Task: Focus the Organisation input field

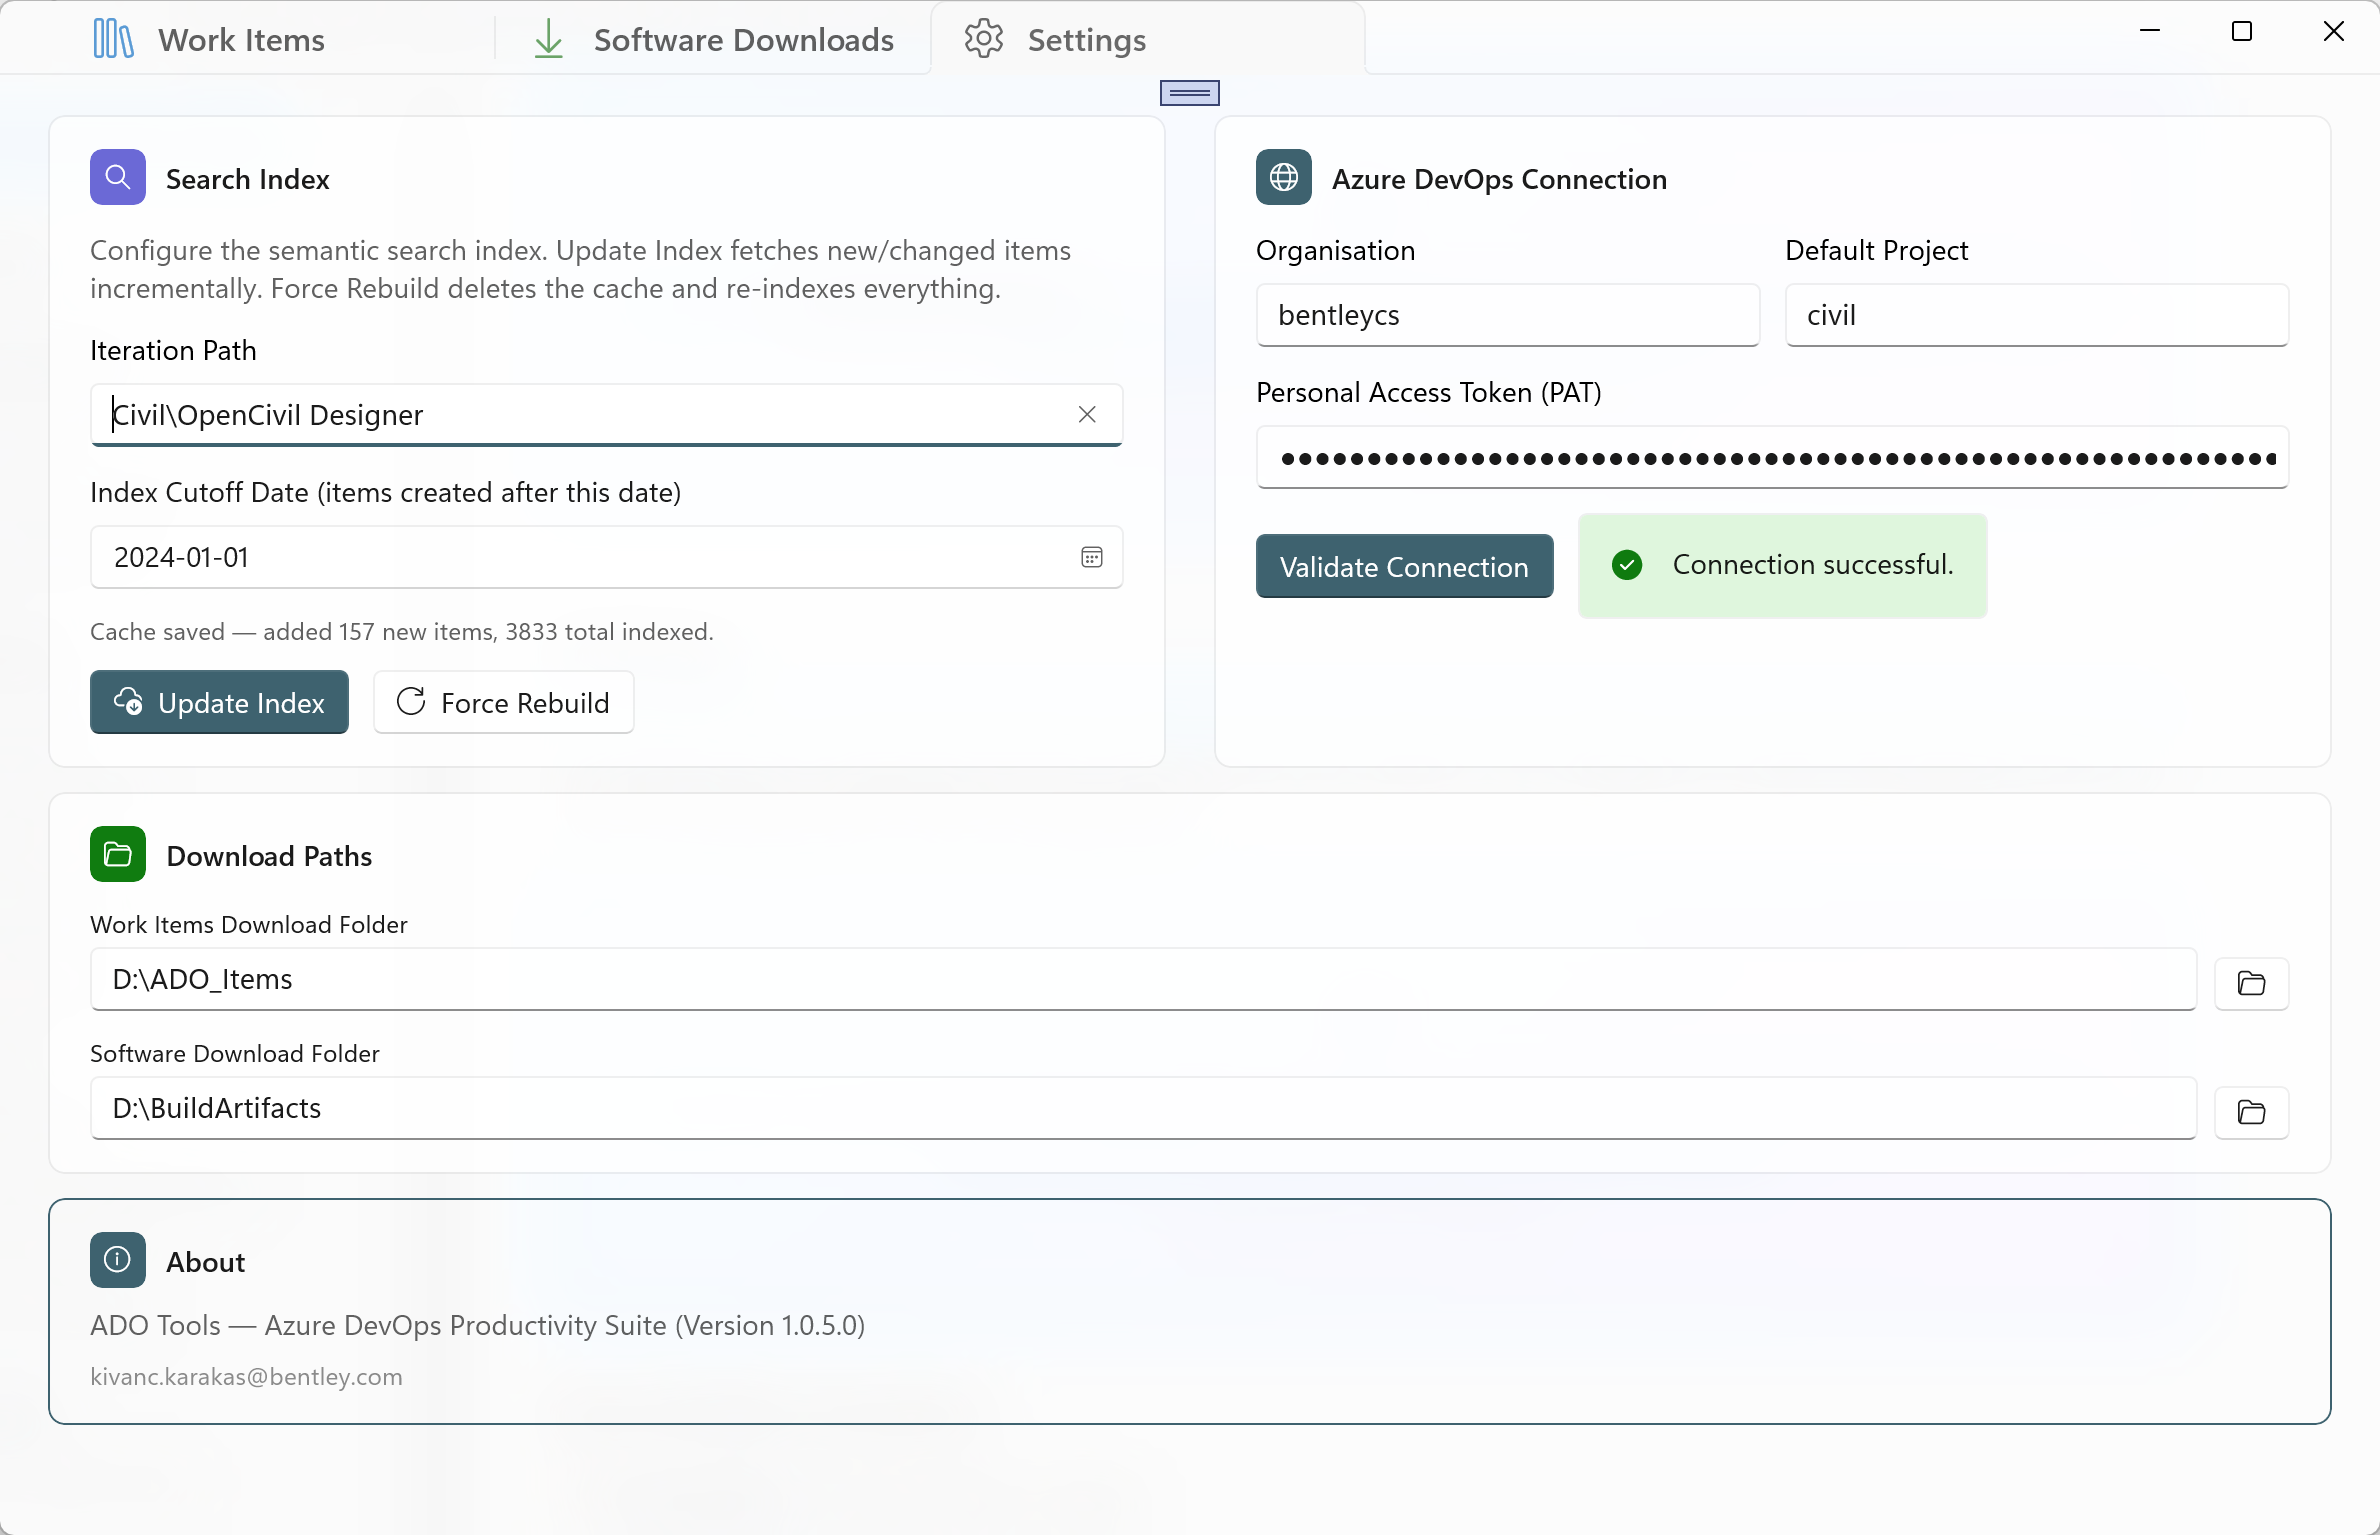Action: click(x=1507, y=315)
